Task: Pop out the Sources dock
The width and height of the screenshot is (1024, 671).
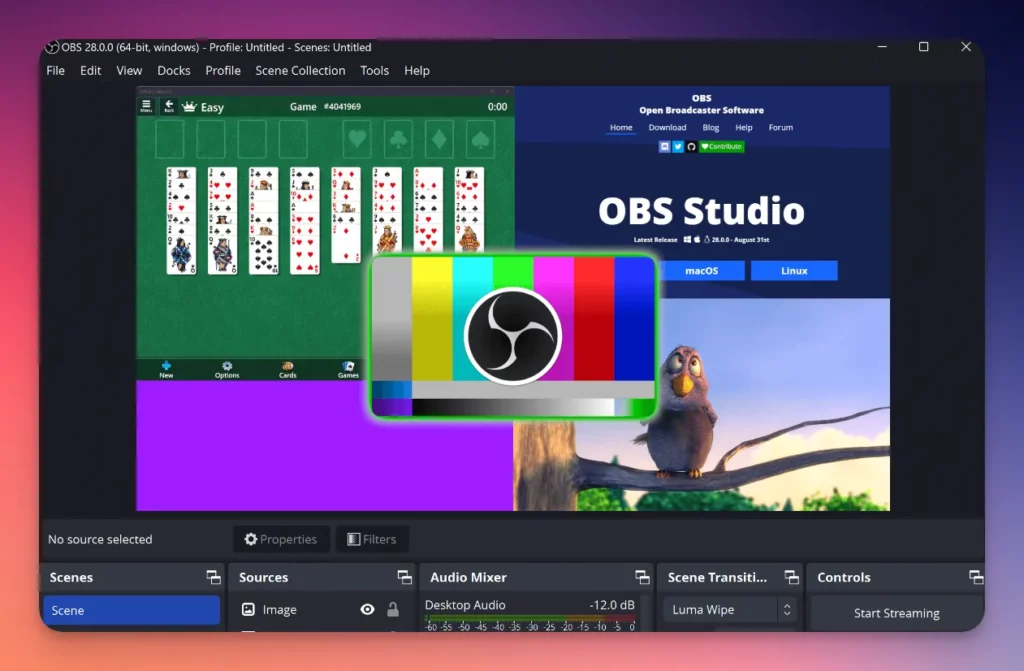Action: (405, 576)
